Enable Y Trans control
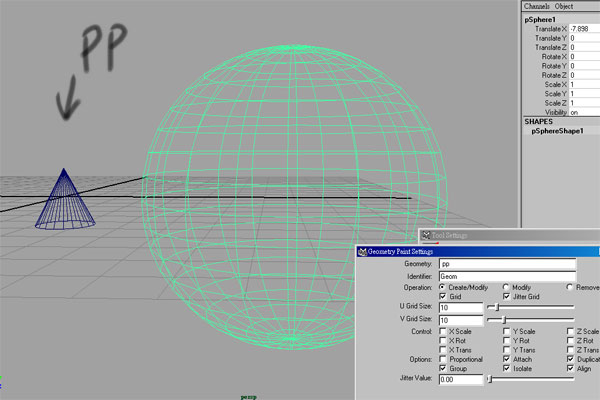This screenshot has width=600, height=400. [x=506, y=349]
